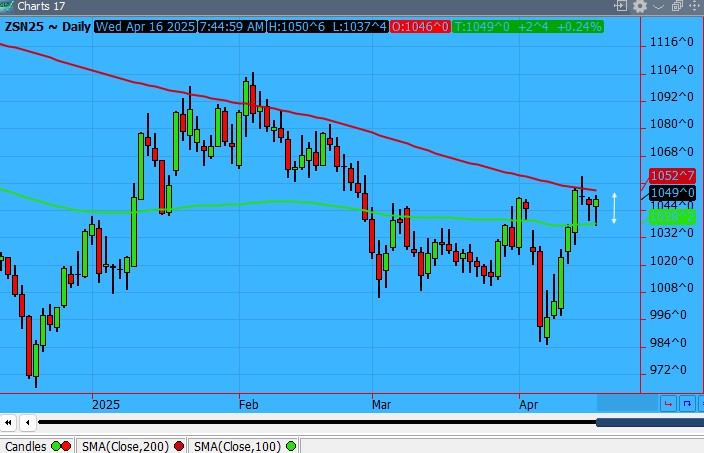Click the 984^0 price axis label
The image size is (704, 453).
click(x=668, y=343)
